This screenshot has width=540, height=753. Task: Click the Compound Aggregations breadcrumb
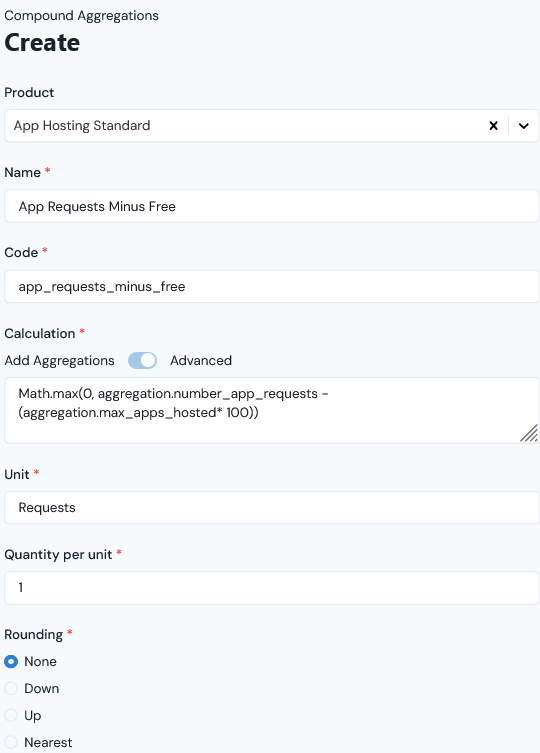[x=81, y=16]
